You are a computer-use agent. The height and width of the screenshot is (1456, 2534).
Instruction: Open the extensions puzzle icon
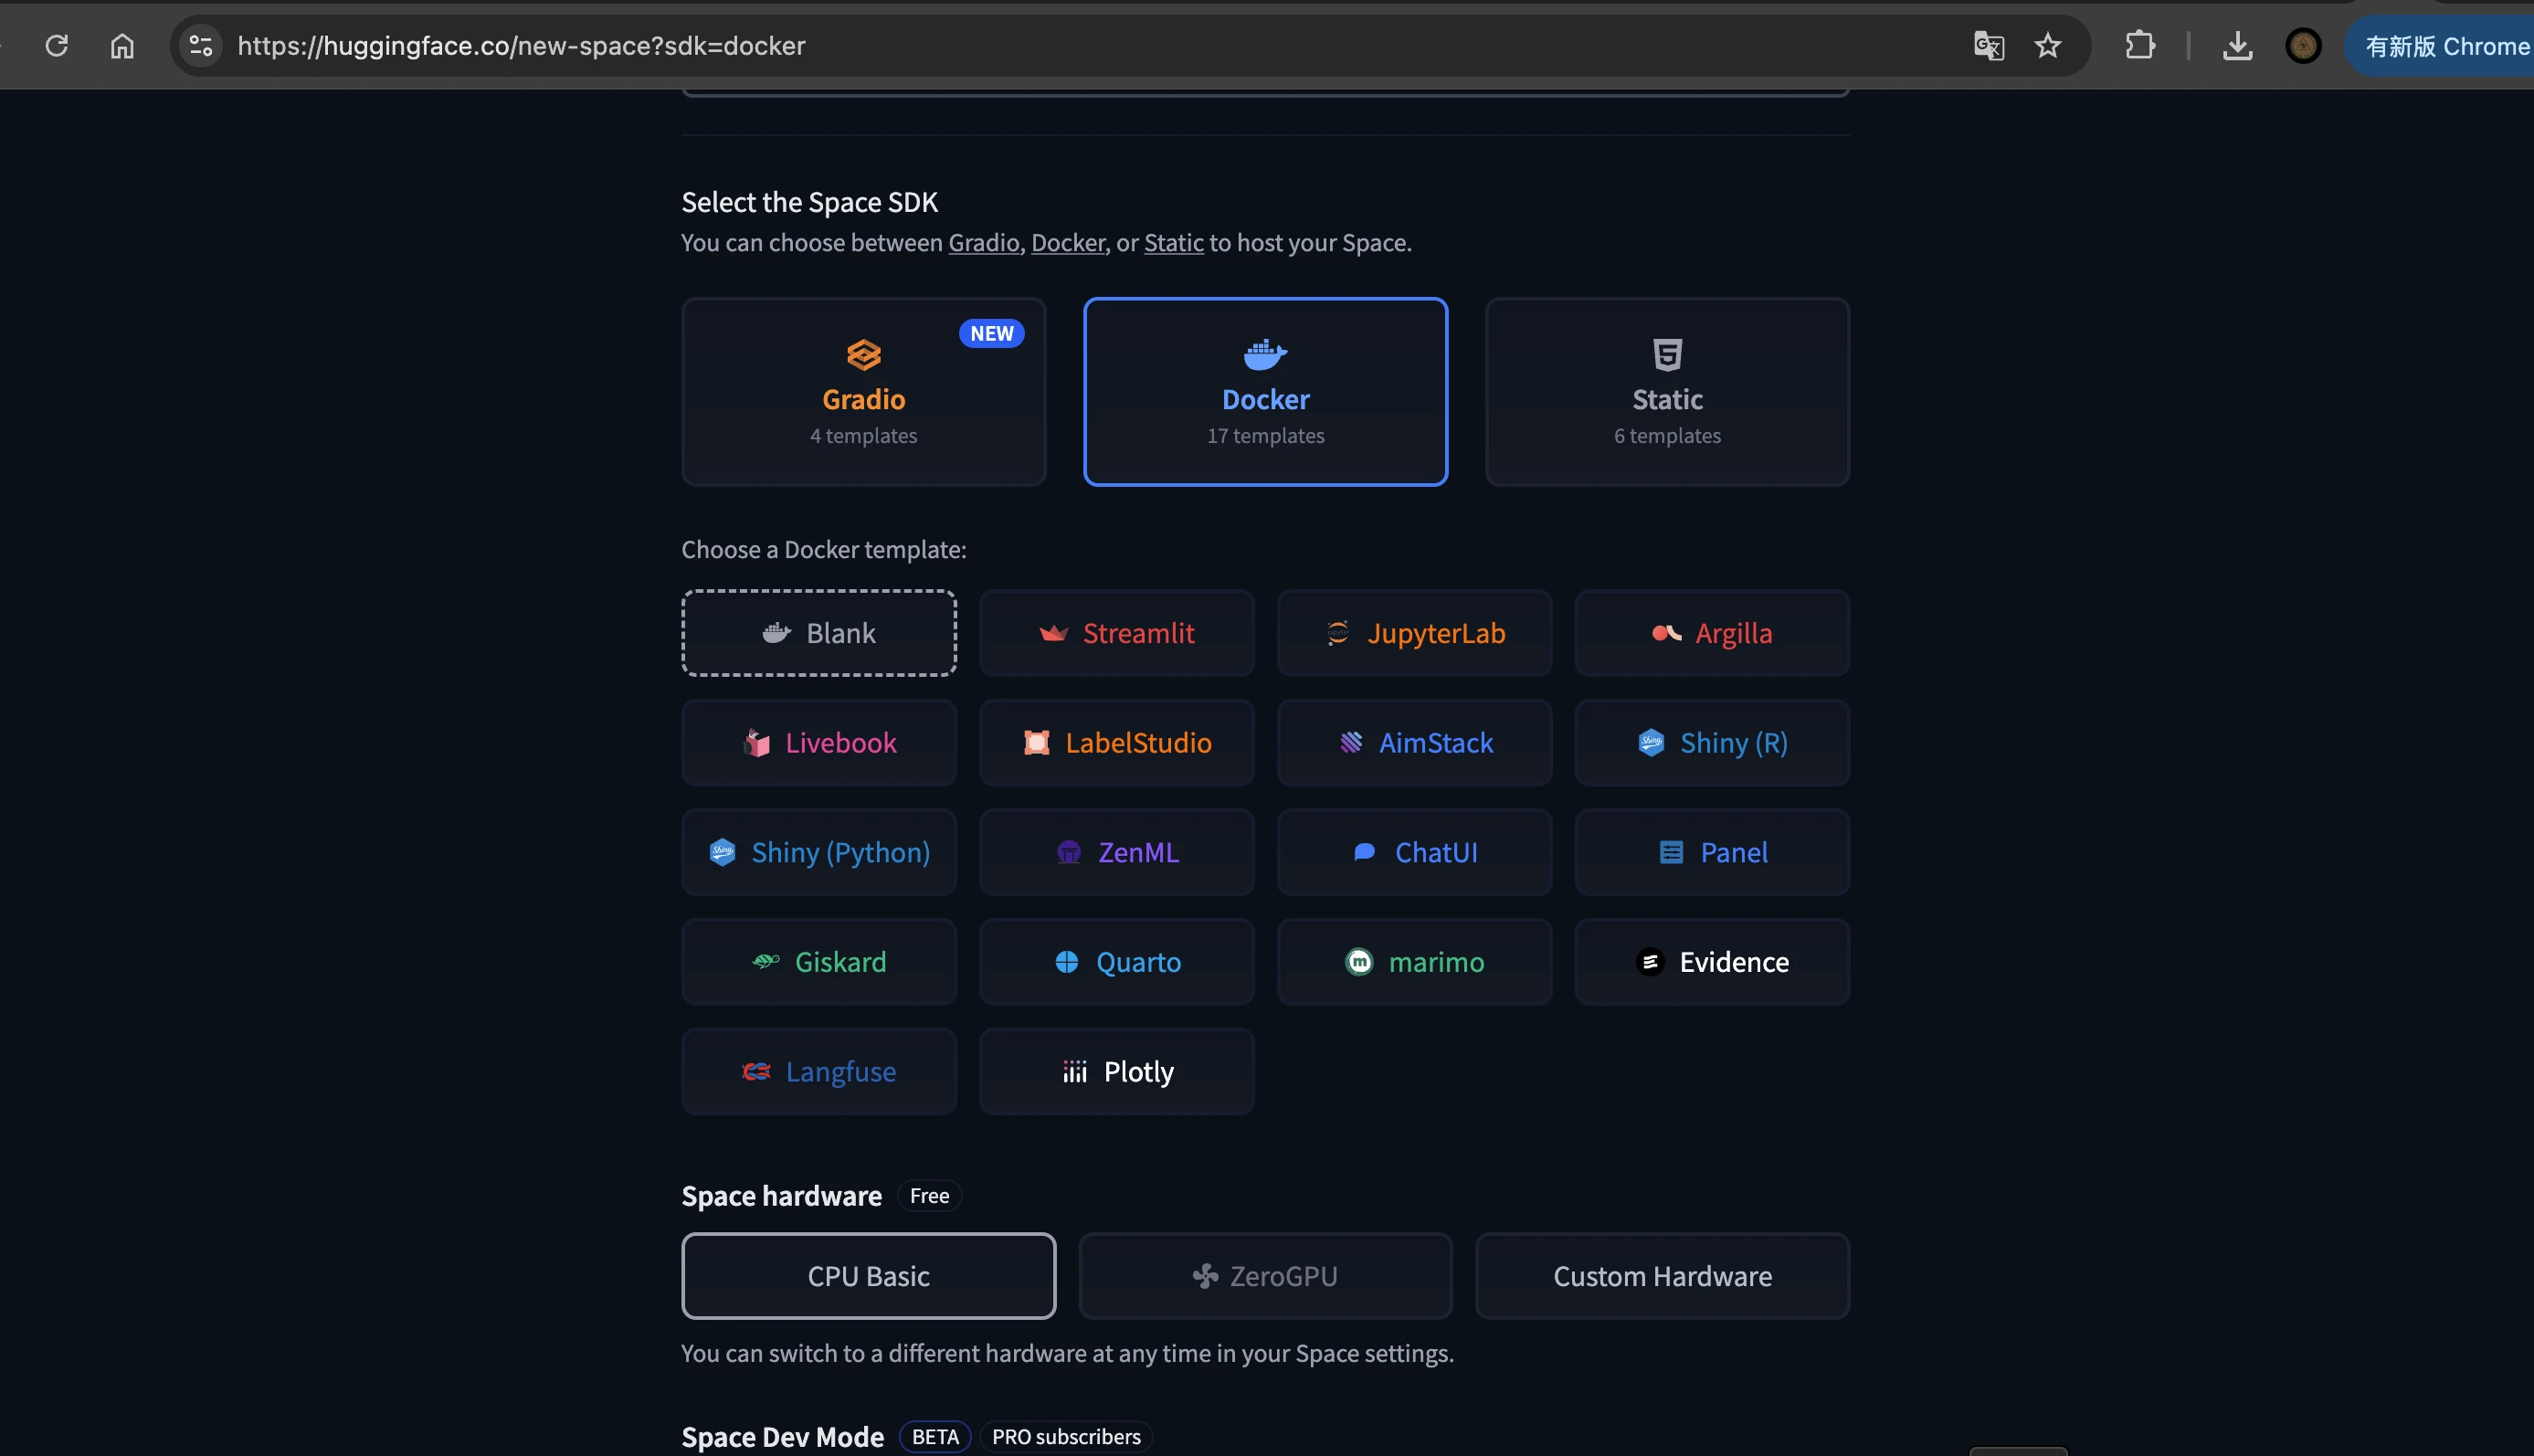coord(2139,46)
